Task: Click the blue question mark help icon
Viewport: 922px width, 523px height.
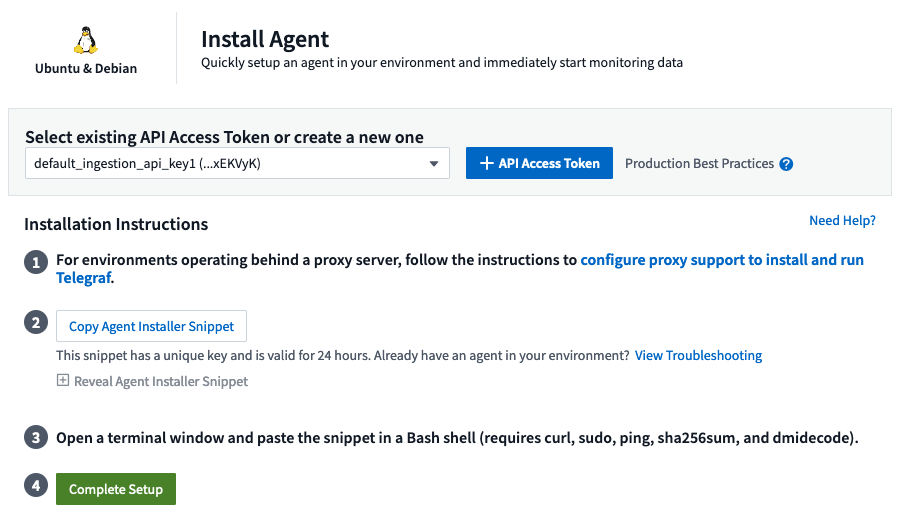Action: (x=786, y=164)
